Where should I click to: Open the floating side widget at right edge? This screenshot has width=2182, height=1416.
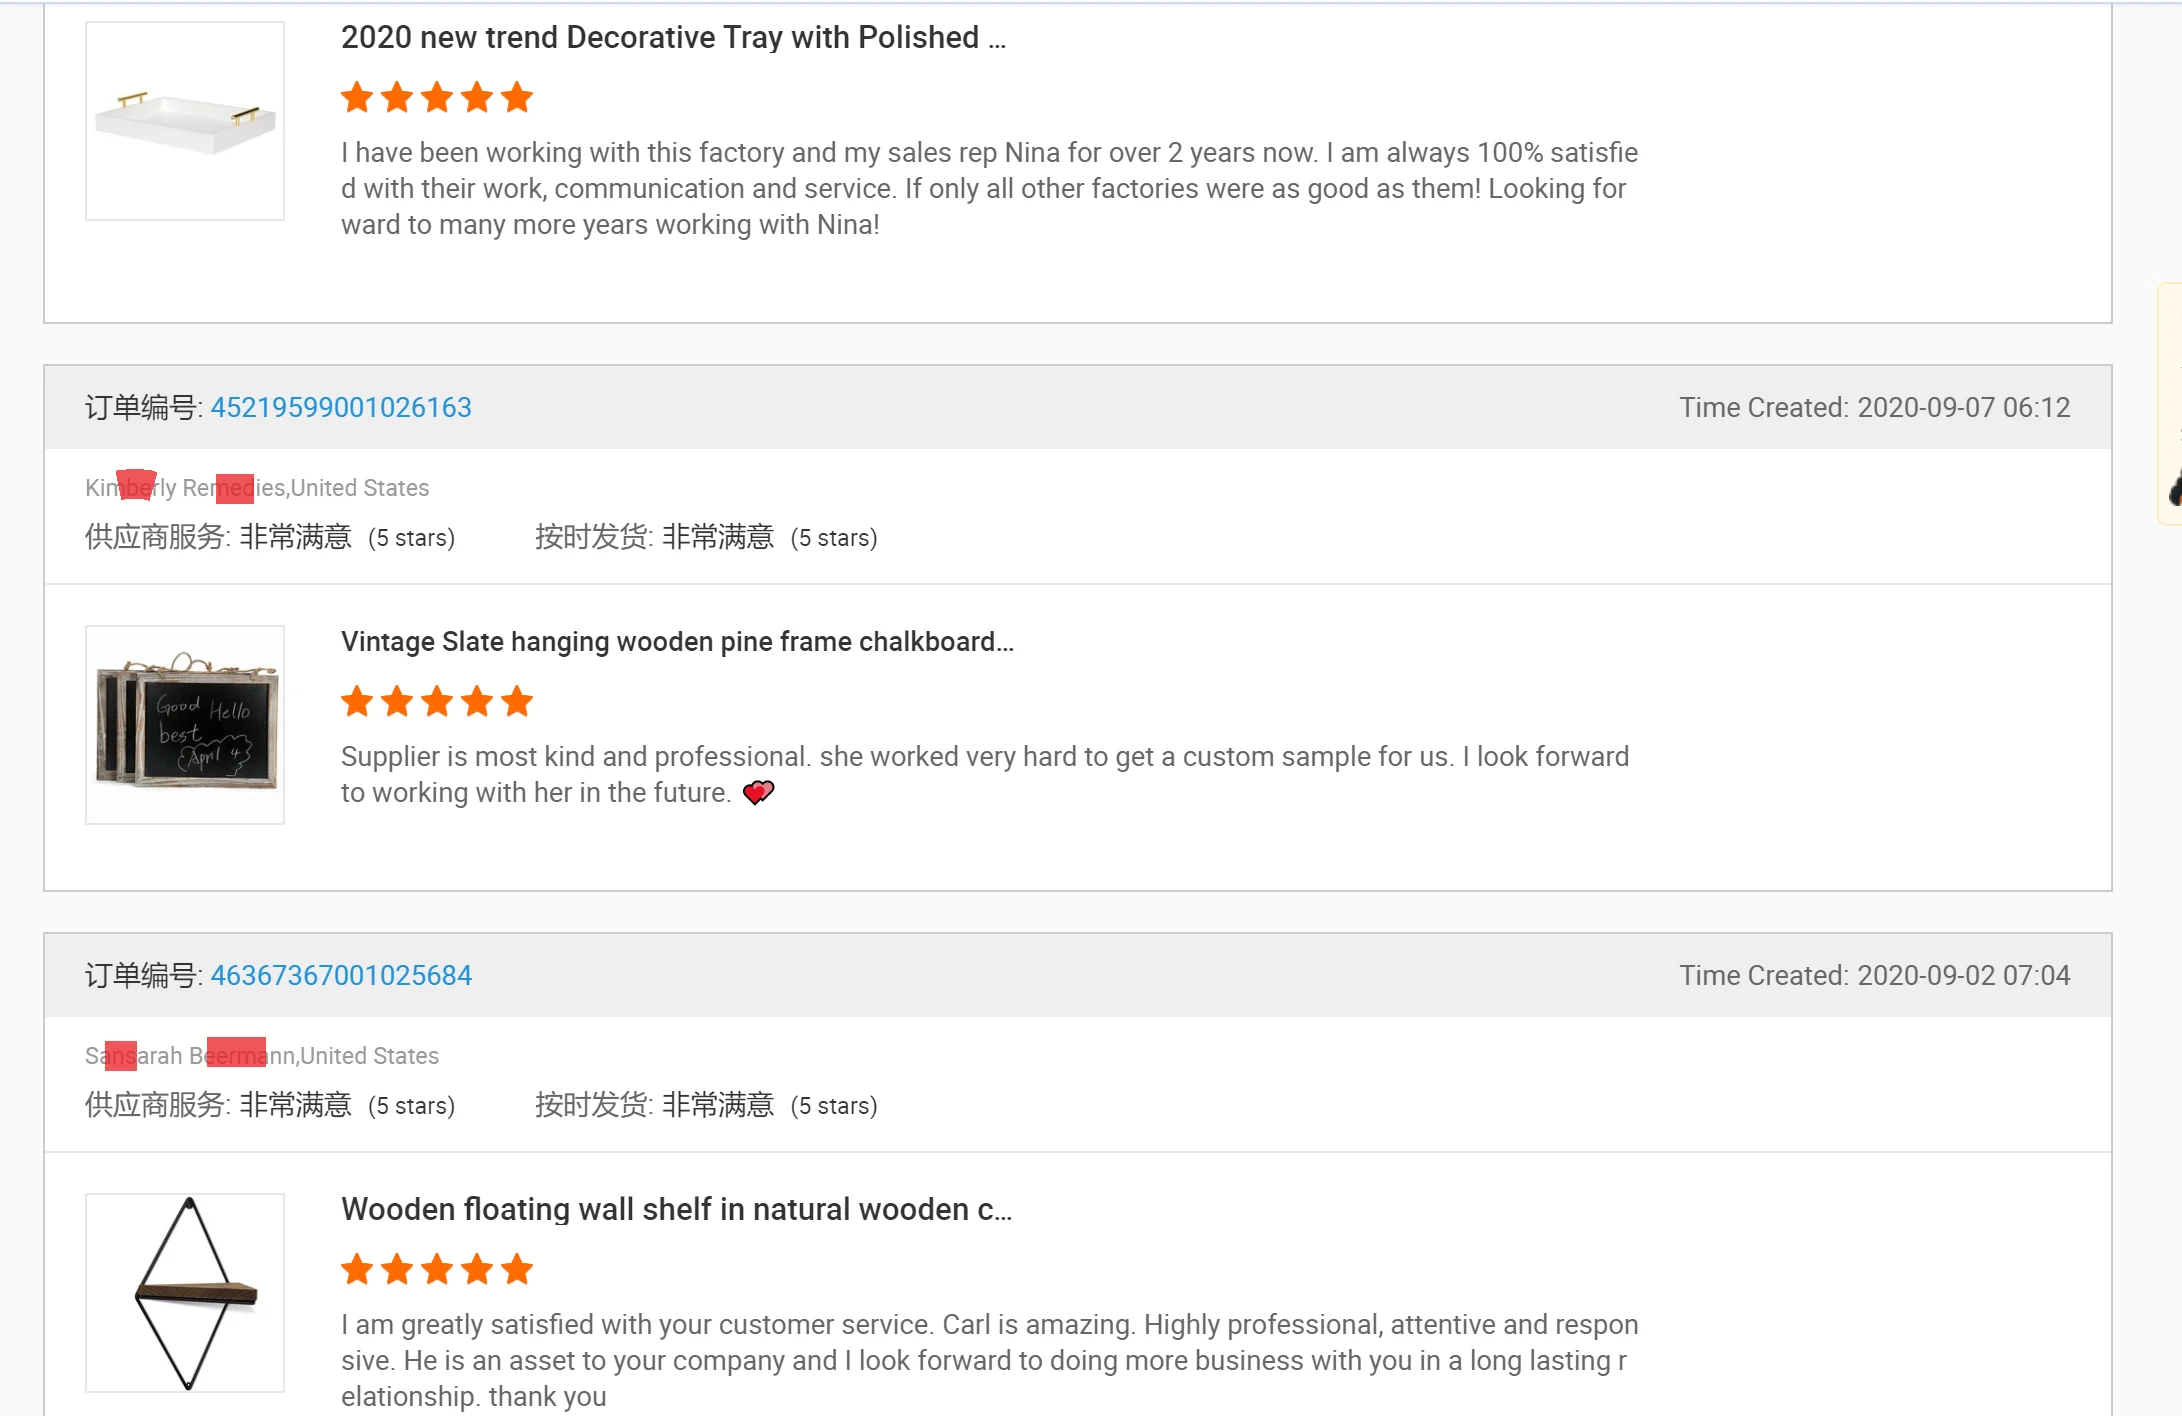(x=2171, y=404)
